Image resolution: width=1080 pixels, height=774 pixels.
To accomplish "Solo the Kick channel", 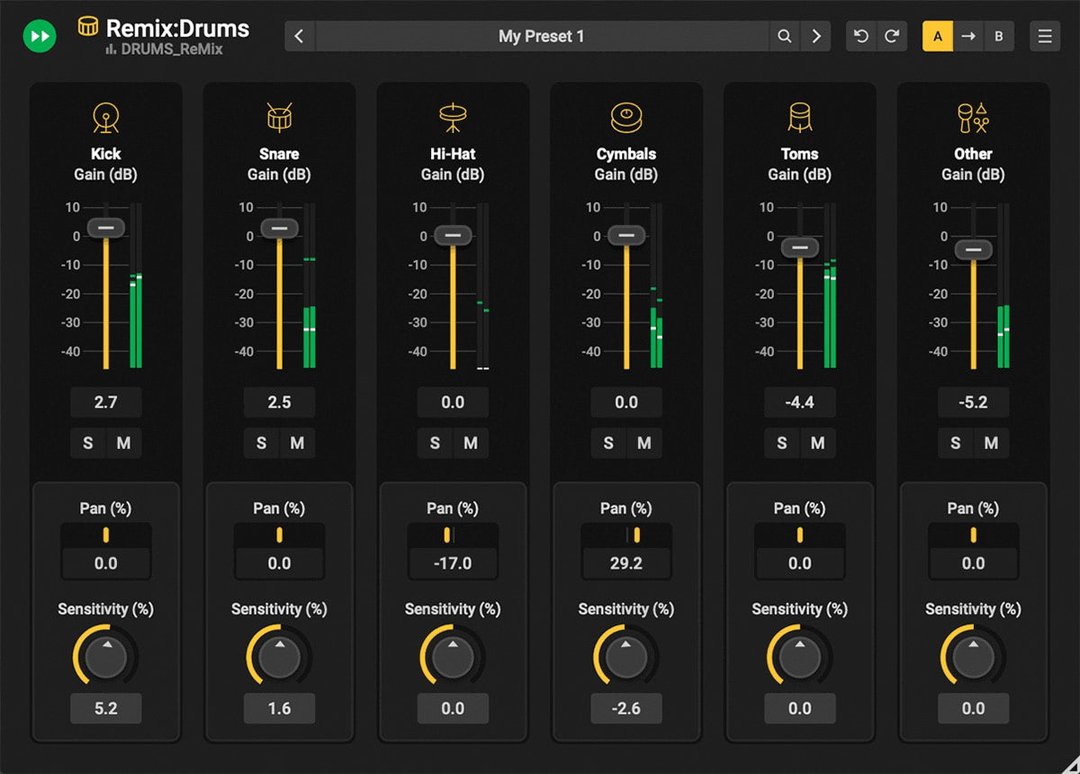I will coord(87,442).
